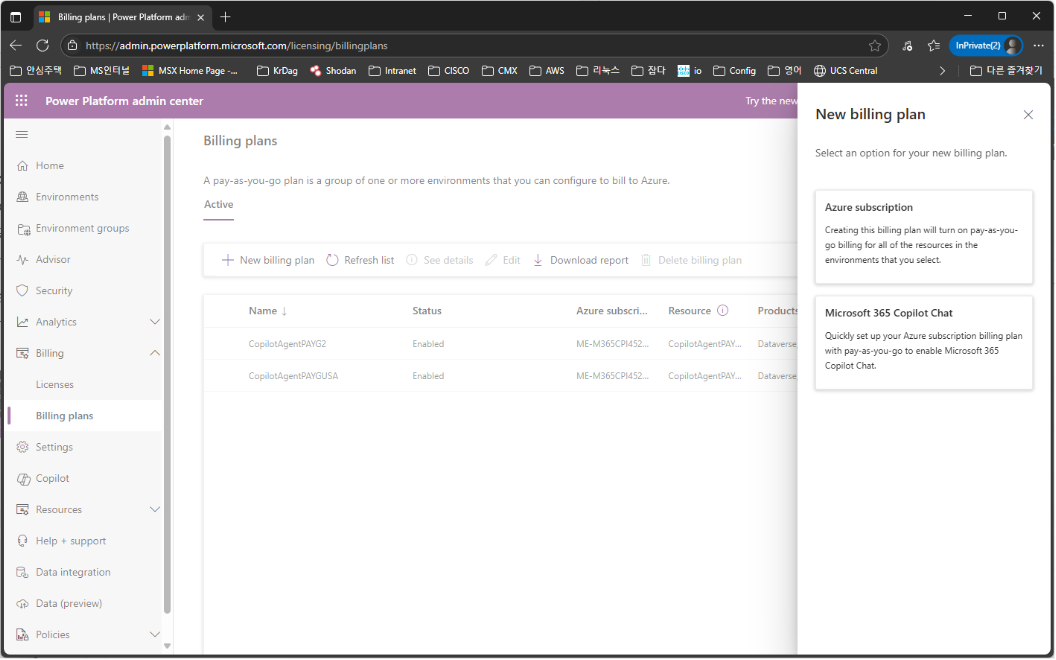1056x660 pixels.
Task: Add page to favorites star icon
Action: 875,46
